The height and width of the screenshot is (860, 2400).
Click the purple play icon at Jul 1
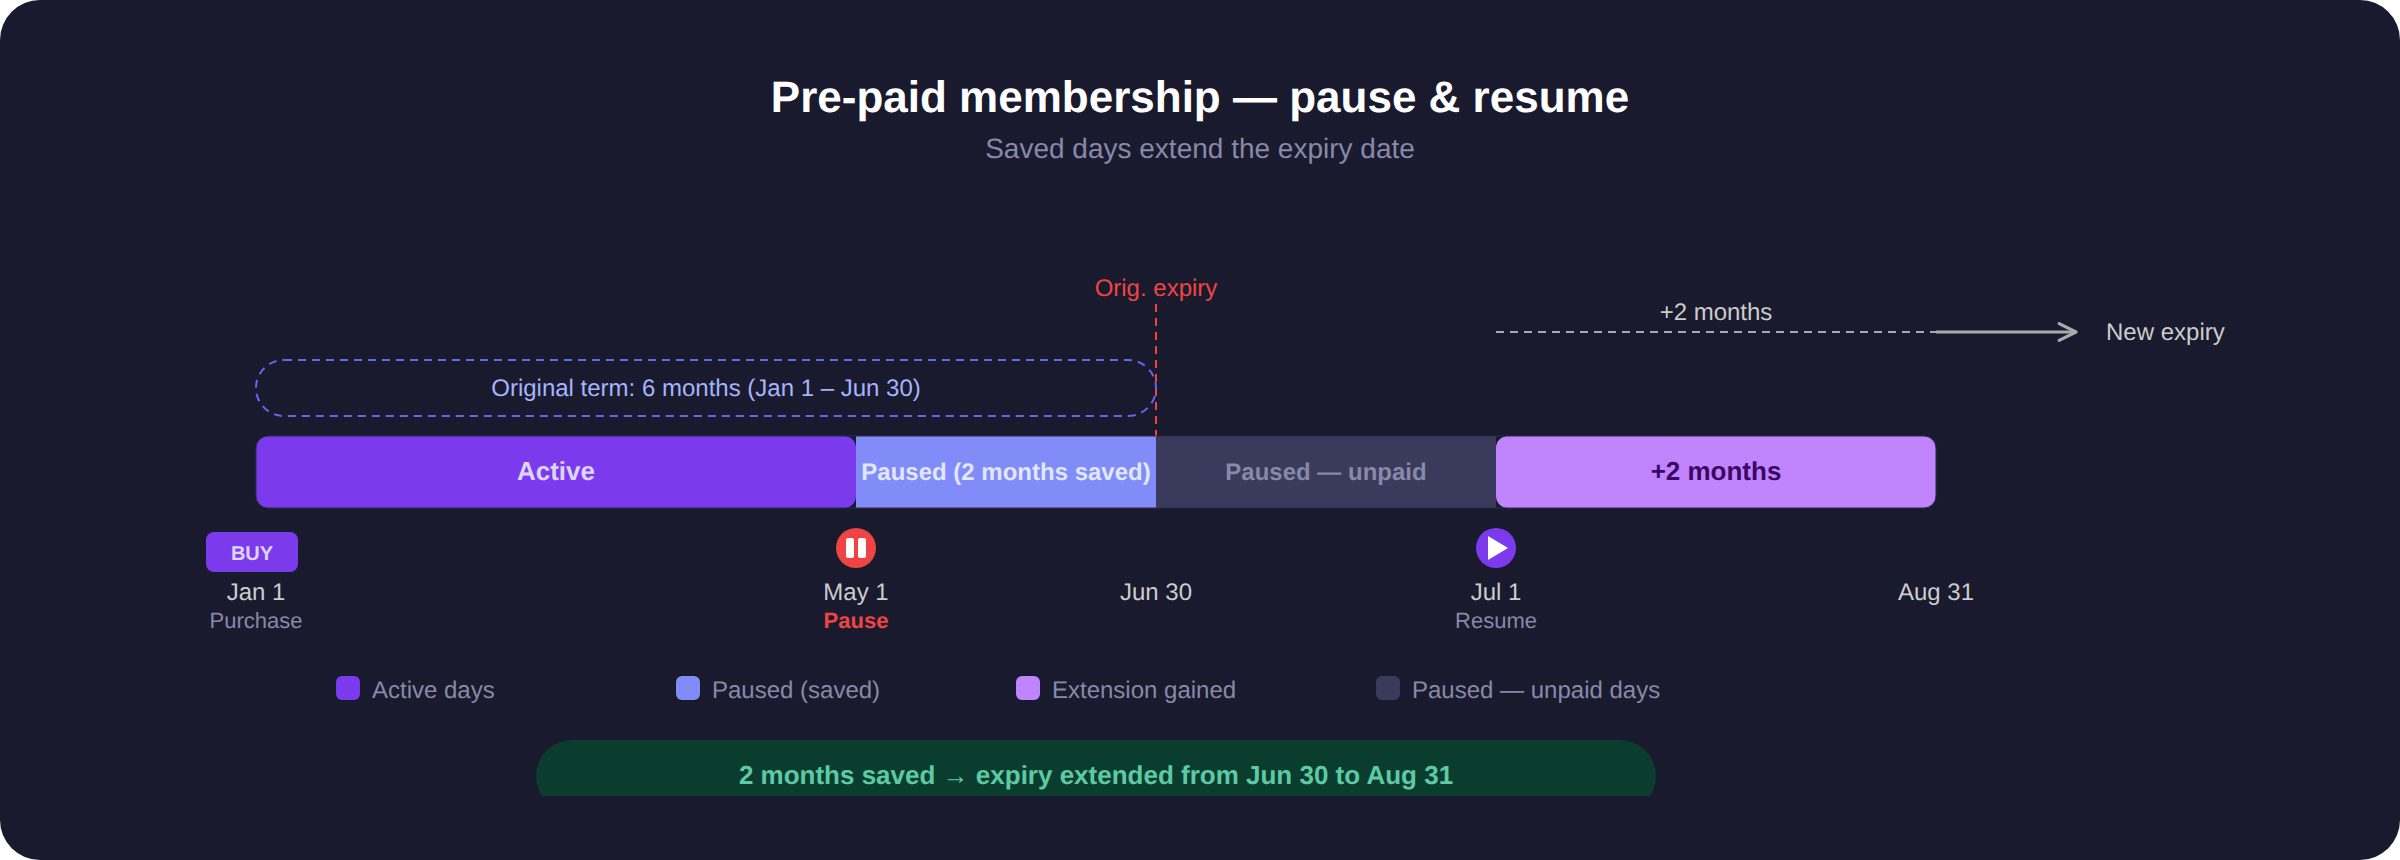click(x=1496, y=548)
